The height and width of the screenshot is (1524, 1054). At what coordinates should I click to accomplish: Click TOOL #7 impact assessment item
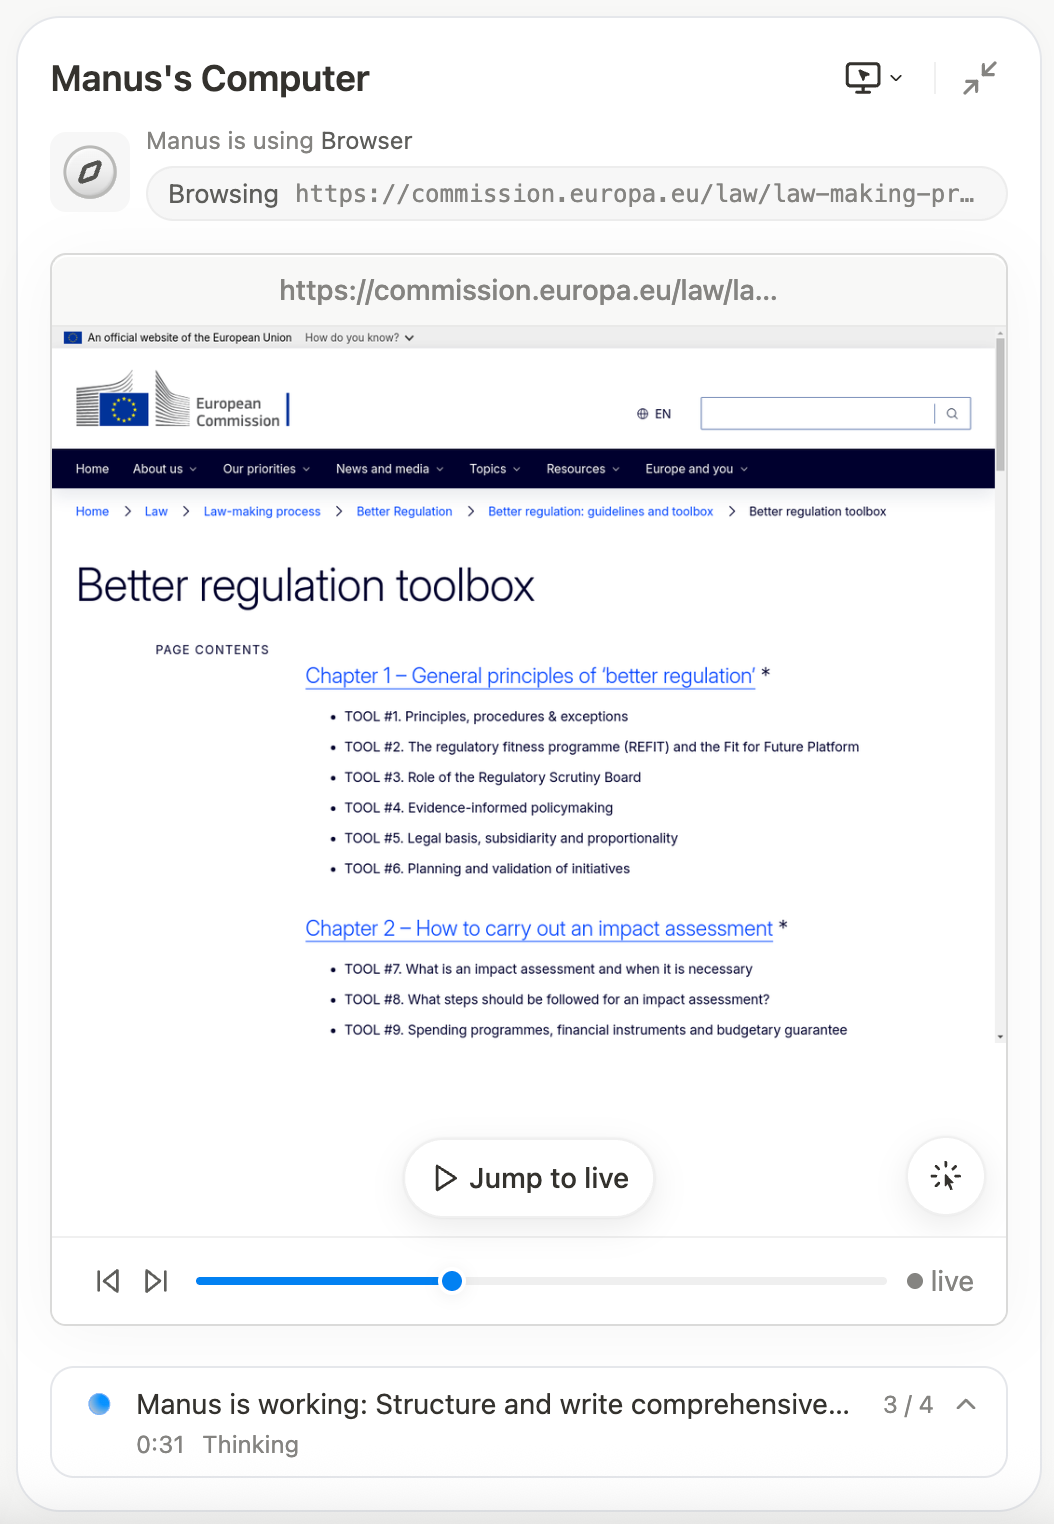pos(548,969)
